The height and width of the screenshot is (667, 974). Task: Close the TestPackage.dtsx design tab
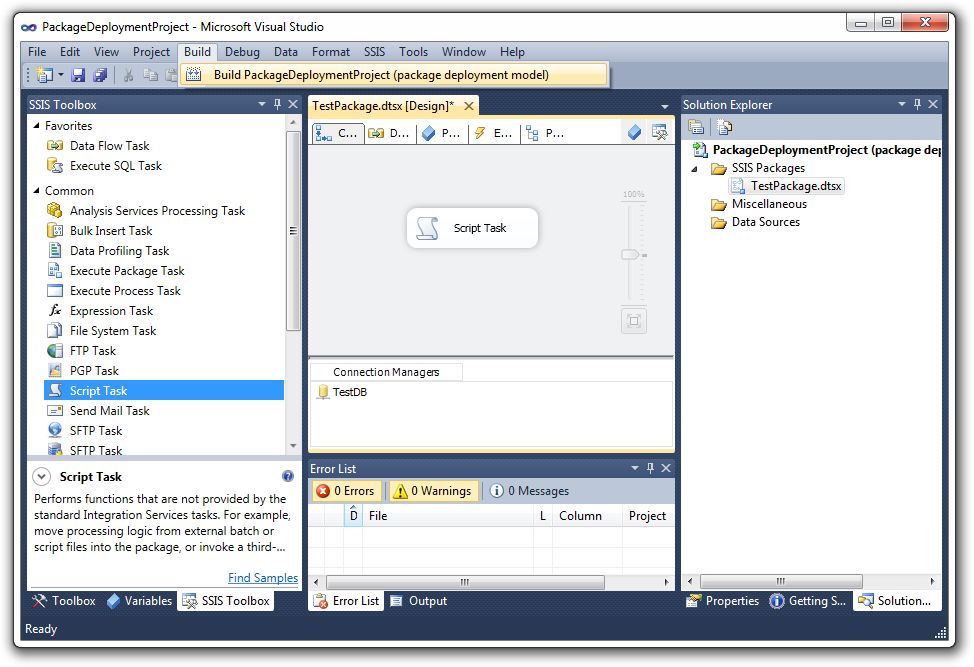point(469,106)
